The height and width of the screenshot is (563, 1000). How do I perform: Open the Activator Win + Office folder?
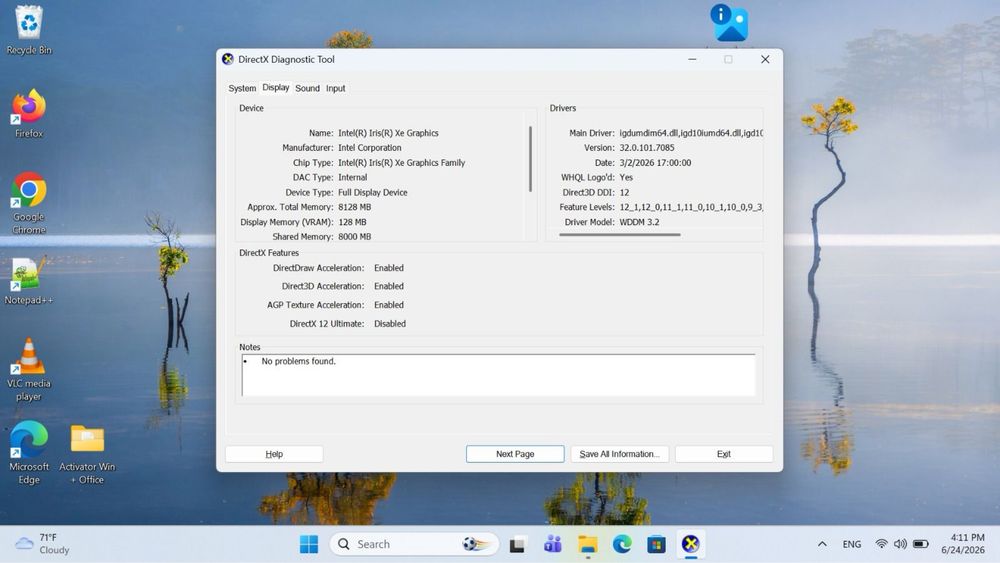87,454
